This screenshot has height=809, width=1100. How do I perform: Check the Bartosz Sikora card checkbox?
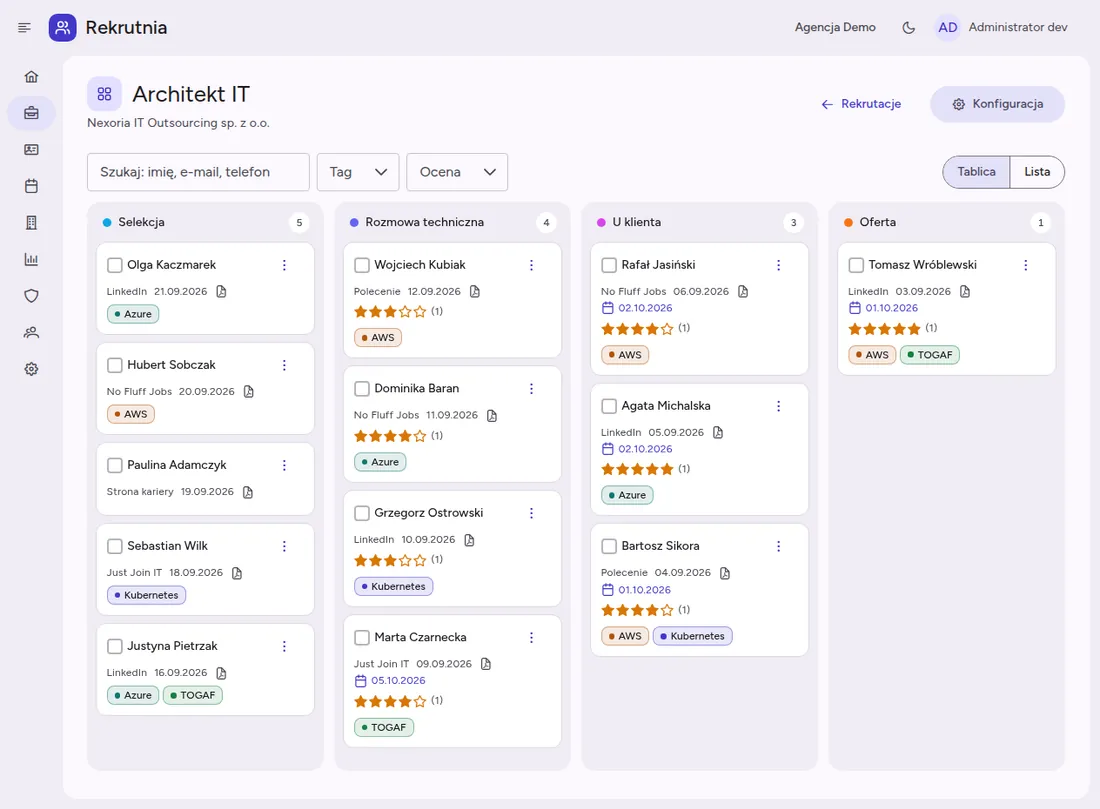pyautogui.click(x=609, y=546)
